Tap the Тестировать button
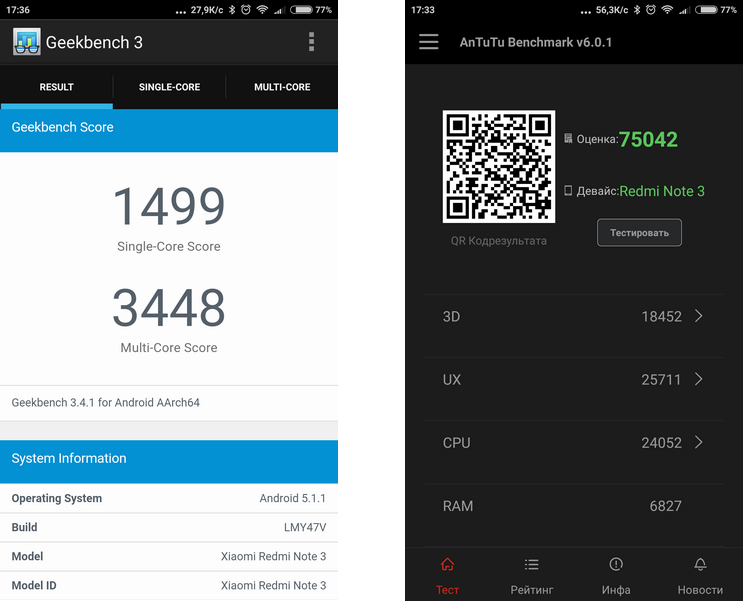Viewport: 744px width, 601px height. coord(639,232)
